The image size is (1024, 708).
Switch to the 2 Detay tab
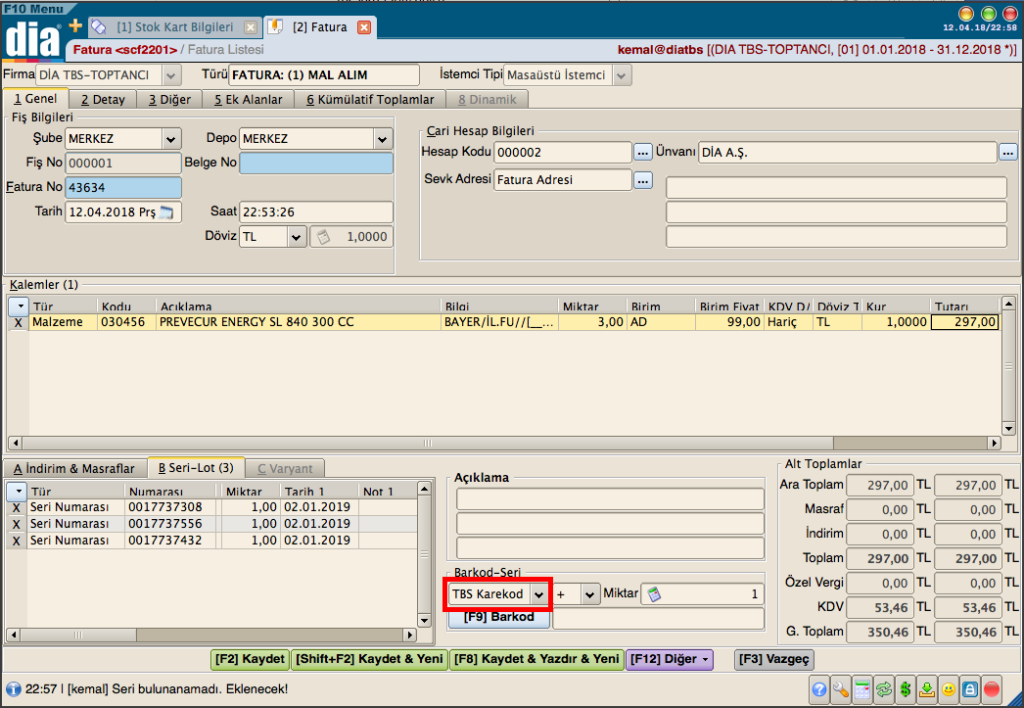coord(103,99)
